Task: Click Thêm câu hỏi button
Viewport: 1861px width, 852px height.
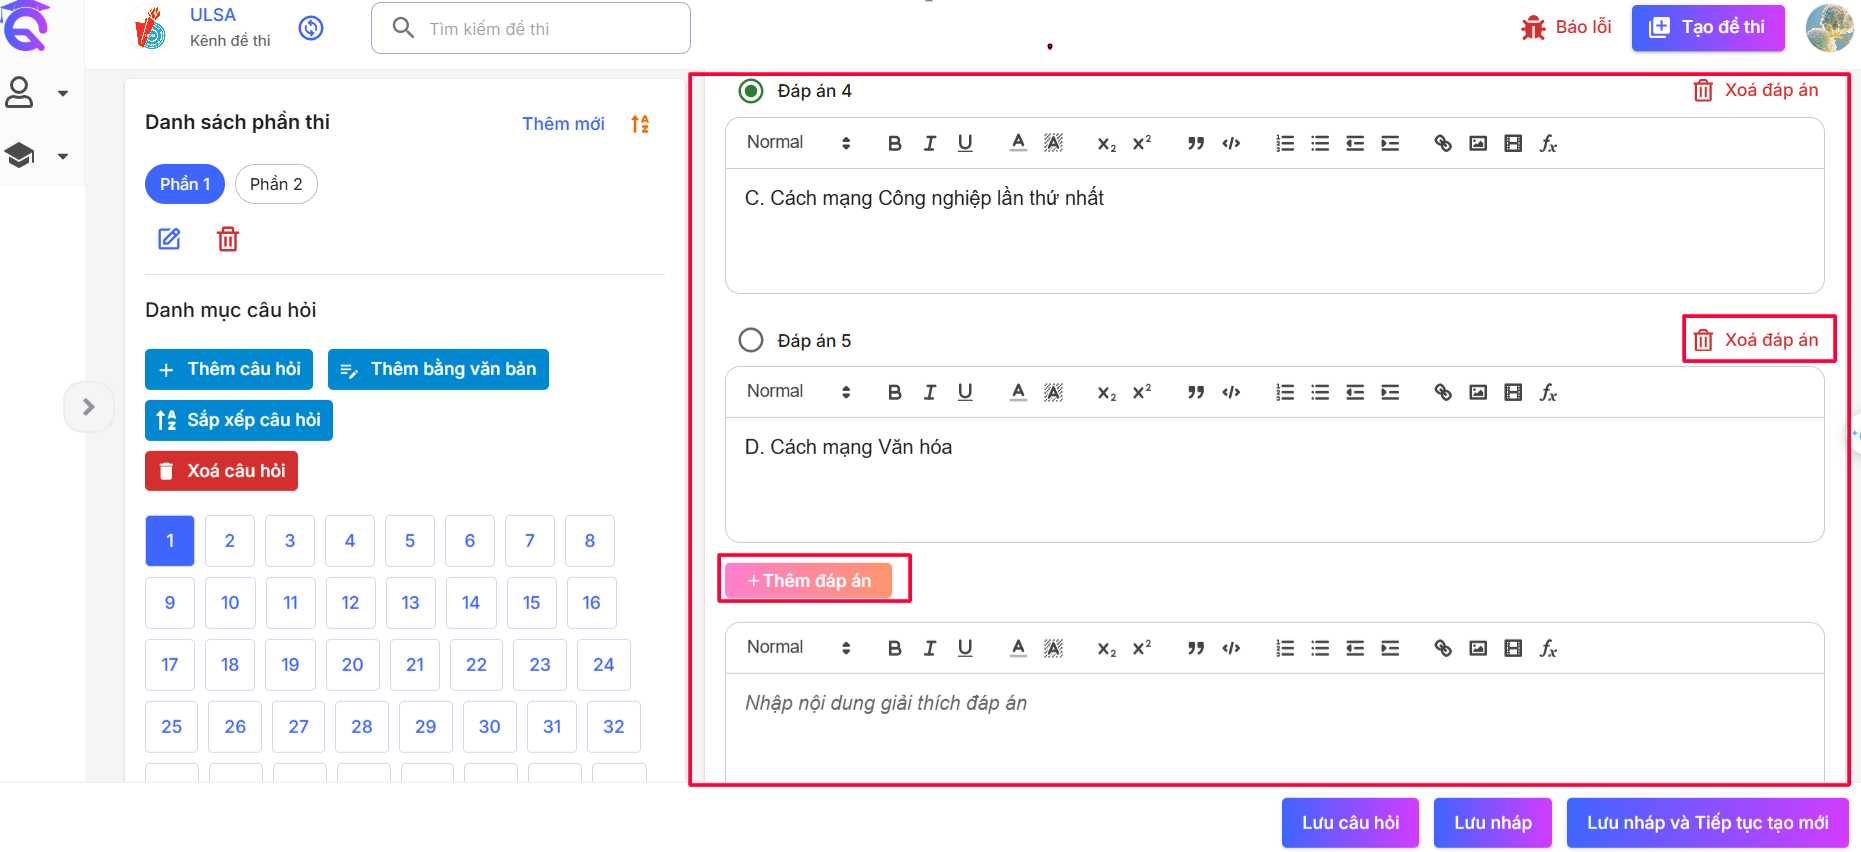Action: (x=229, y=369)
